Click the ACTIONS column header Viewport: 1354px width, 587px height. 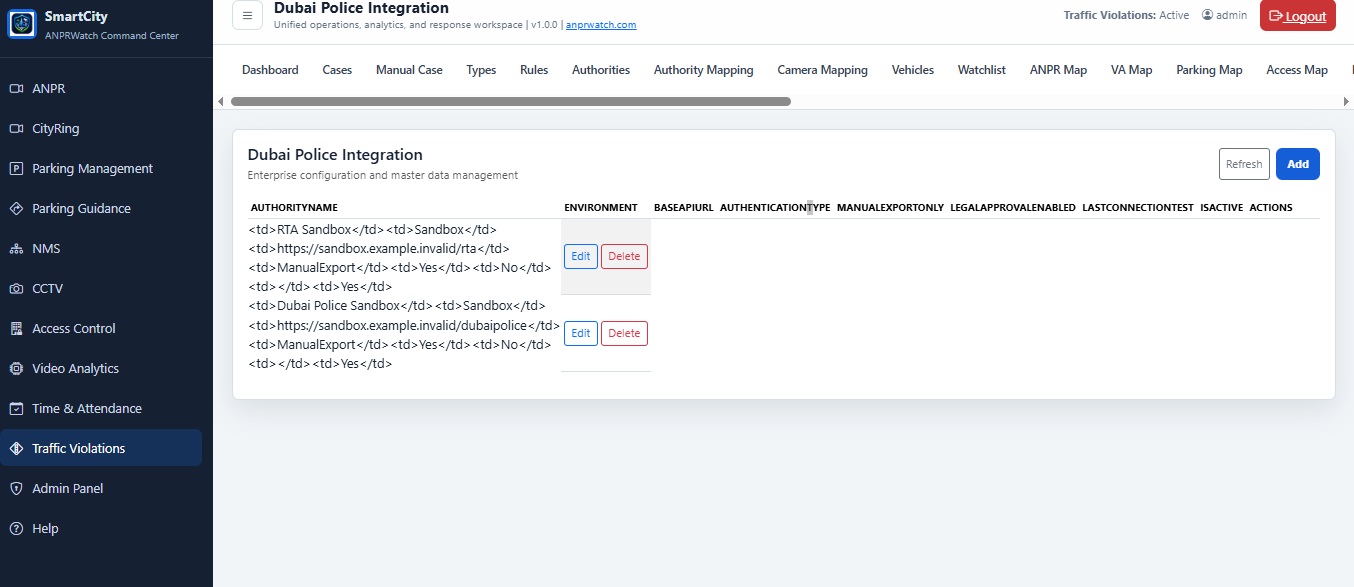1271,208
